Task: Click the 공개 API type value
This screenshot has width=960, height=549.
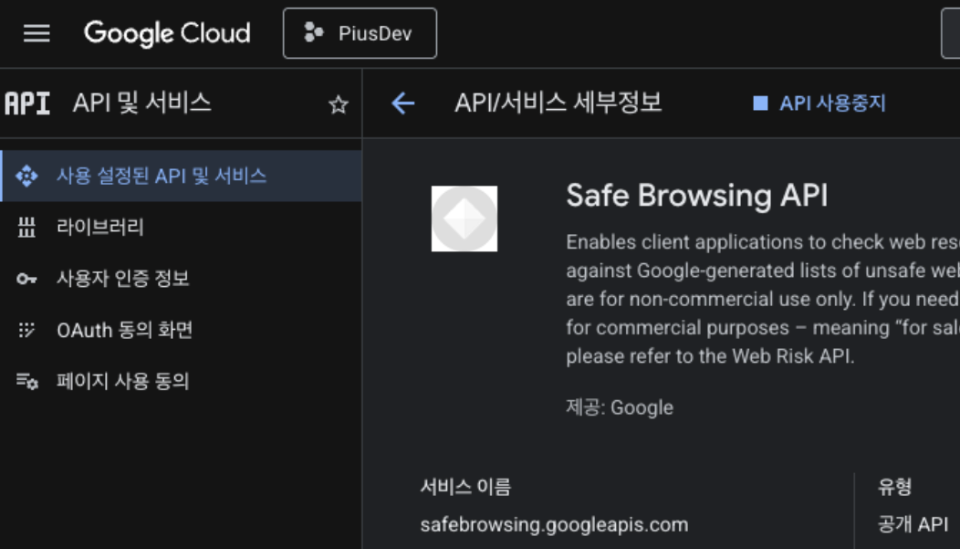Action: click(x=913, y=525)
